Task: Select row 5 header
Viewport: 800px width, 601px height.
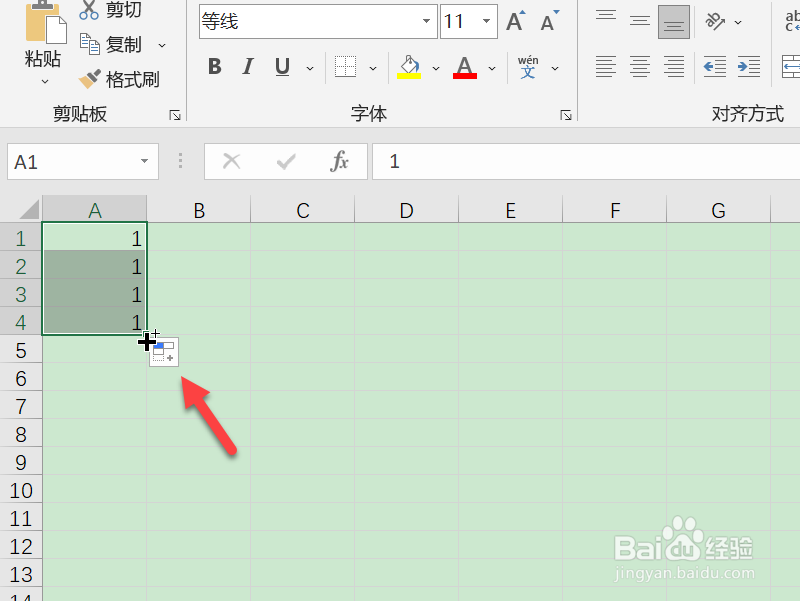Action: pos(20,350)
